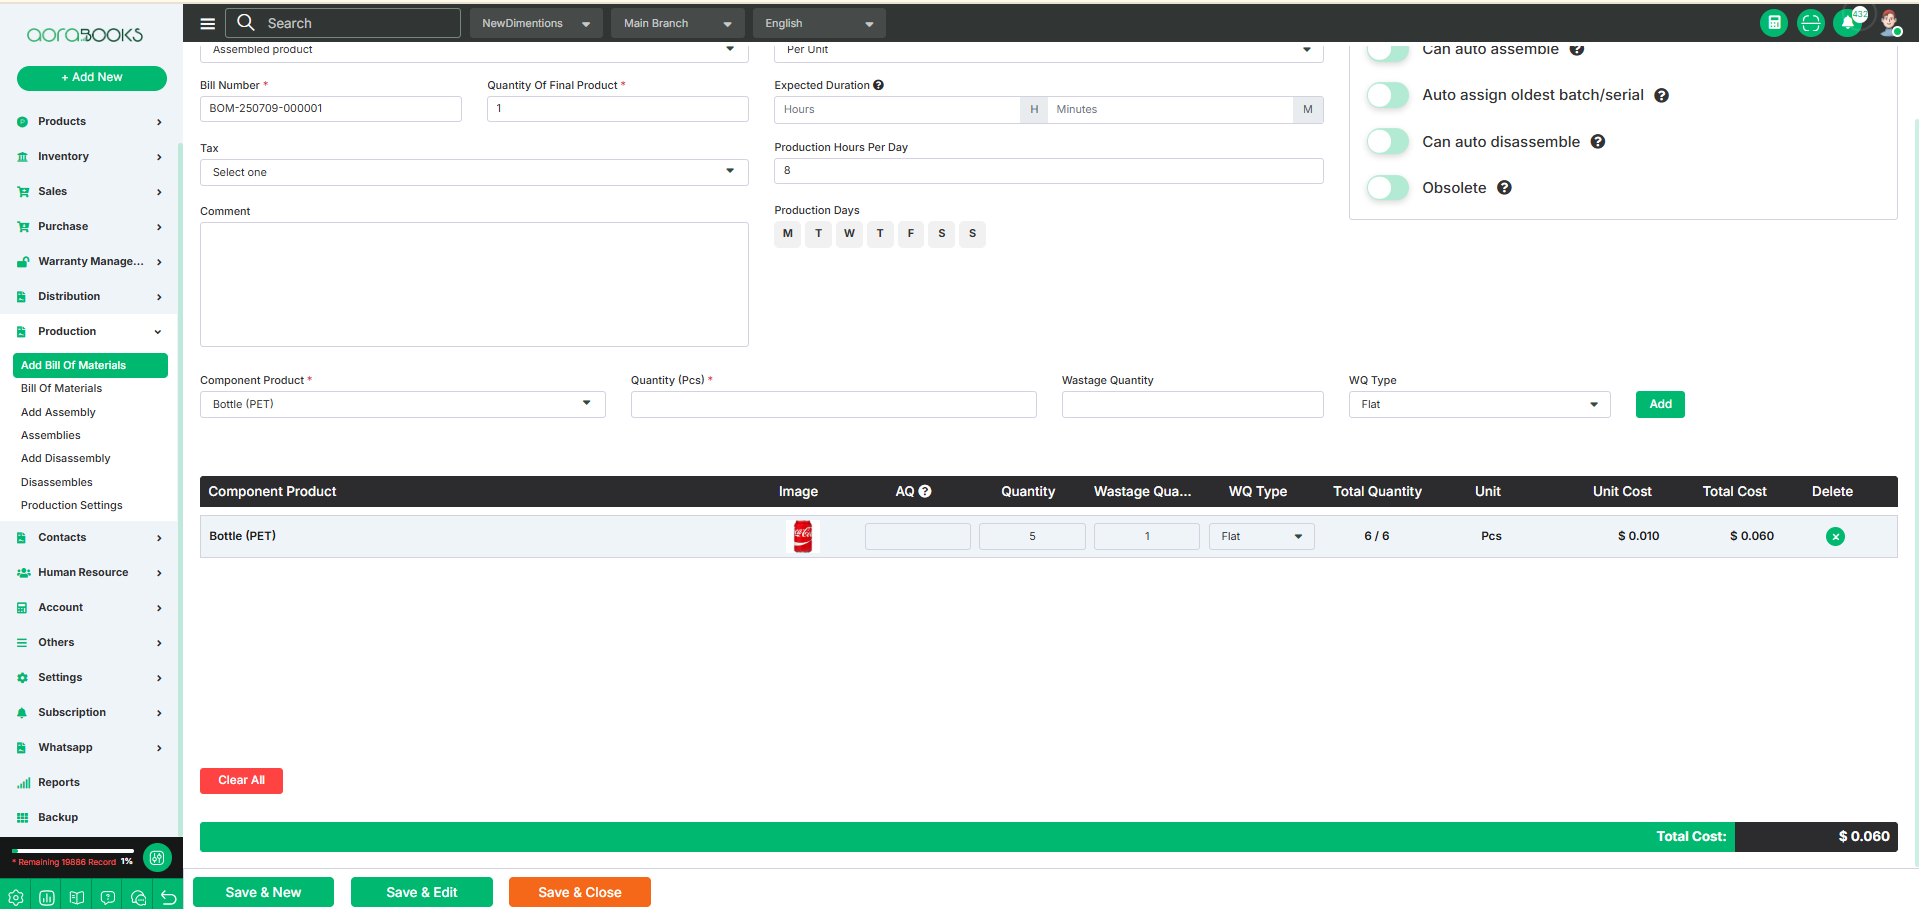1919x909 pixels.
Task: Open the user profile avatar
Action: point(1889,23)
